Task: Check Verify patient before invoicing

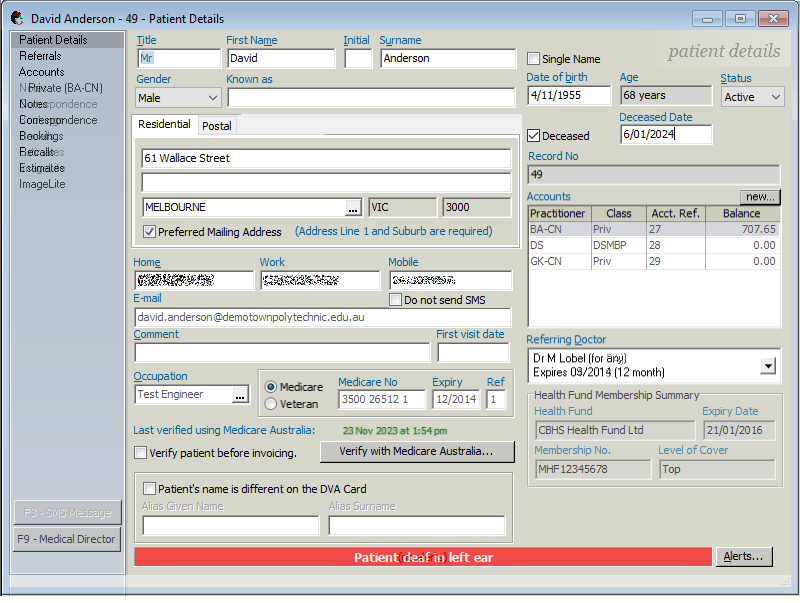Action: point(141,452)
